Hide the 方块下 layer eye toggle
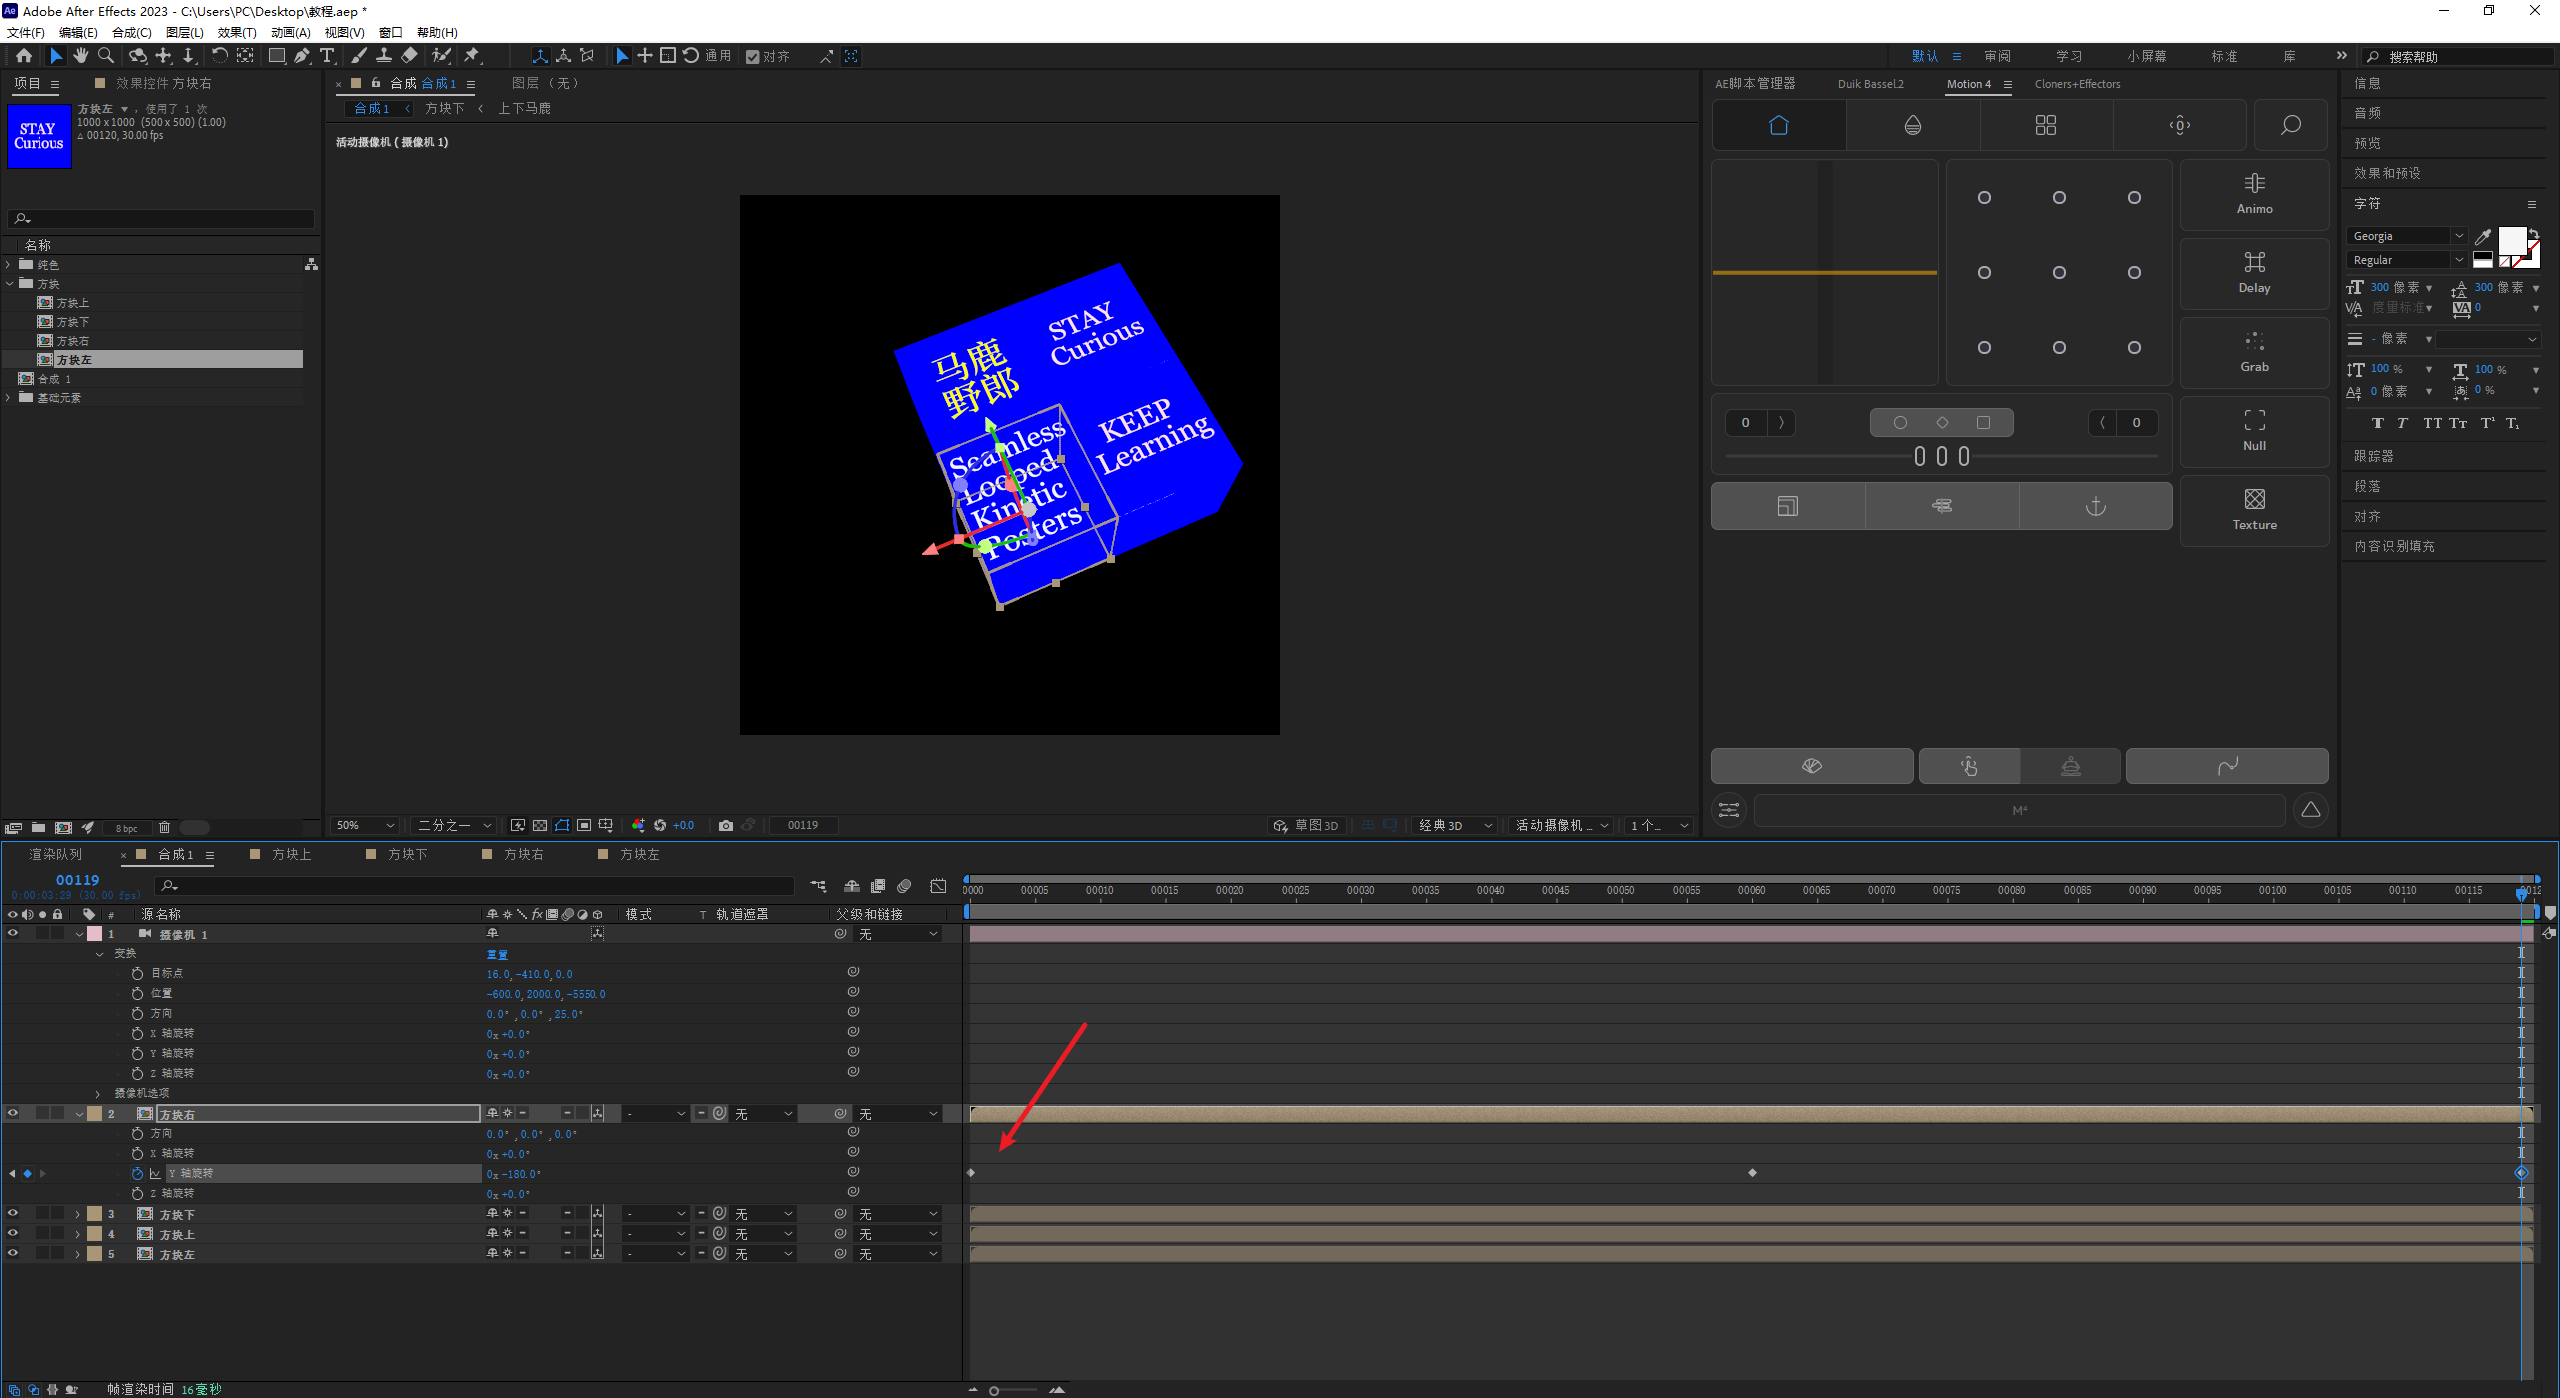The image size is (2560, 1398). (13, 1213)
